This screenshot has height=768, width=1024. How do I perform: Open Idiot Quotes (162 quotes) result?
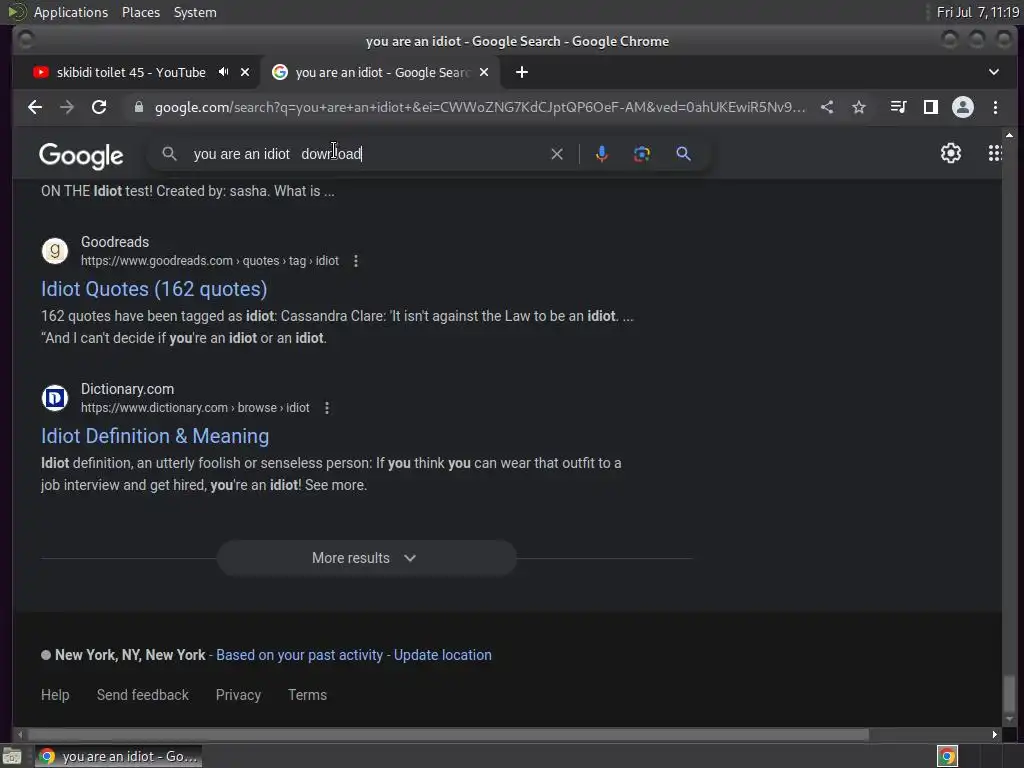(x=154, y=289)
